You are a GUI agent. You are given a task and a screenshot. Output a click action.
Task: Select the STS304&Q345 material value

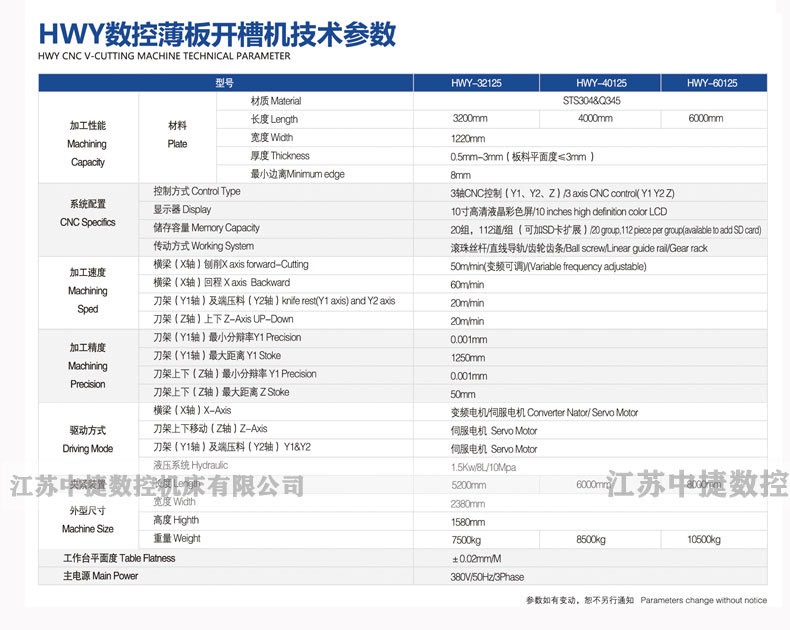point(591,101)
